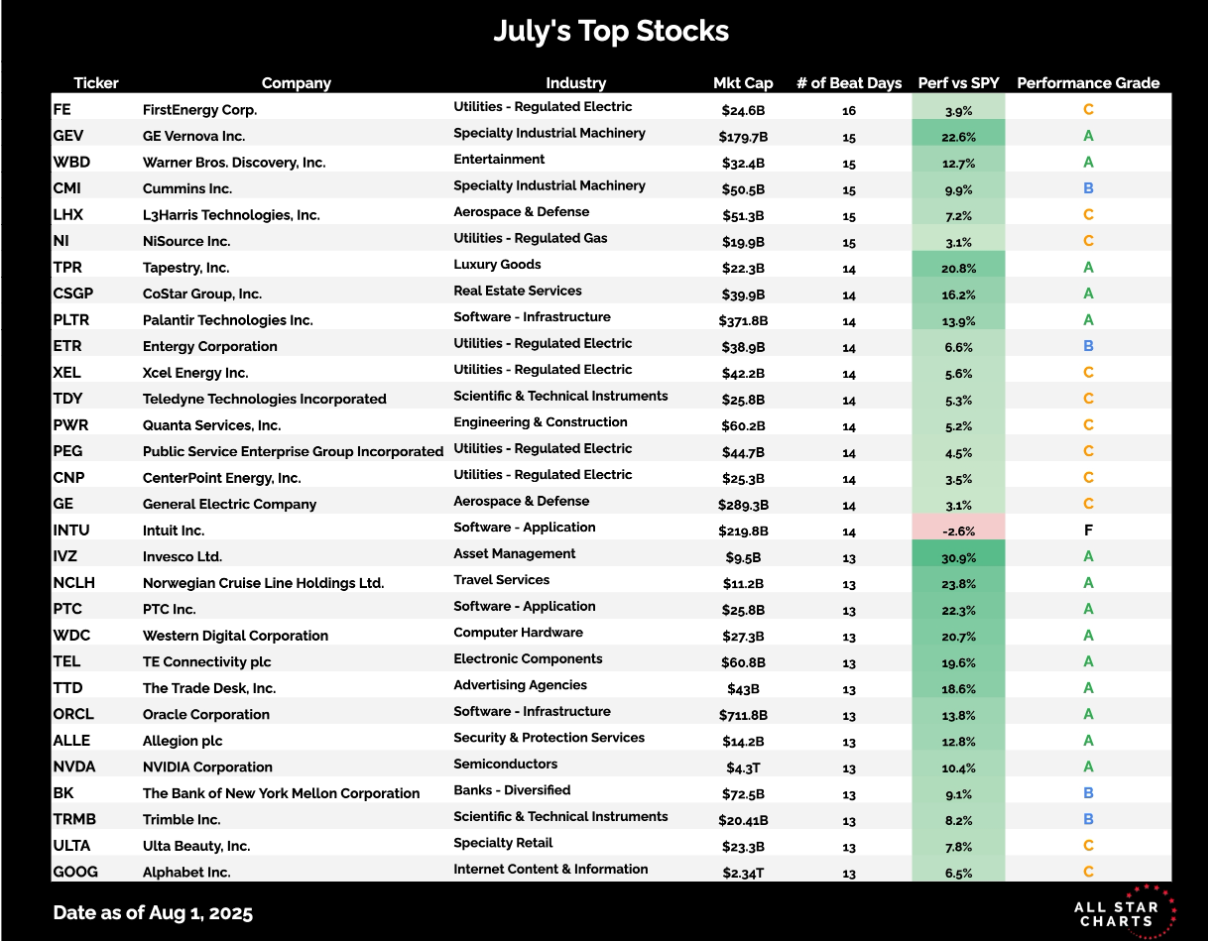The height and width of the screenshot is (941, 1208).
Task: Select the B grade for Cummins Inc.
Action: [x=1089, y=188]
